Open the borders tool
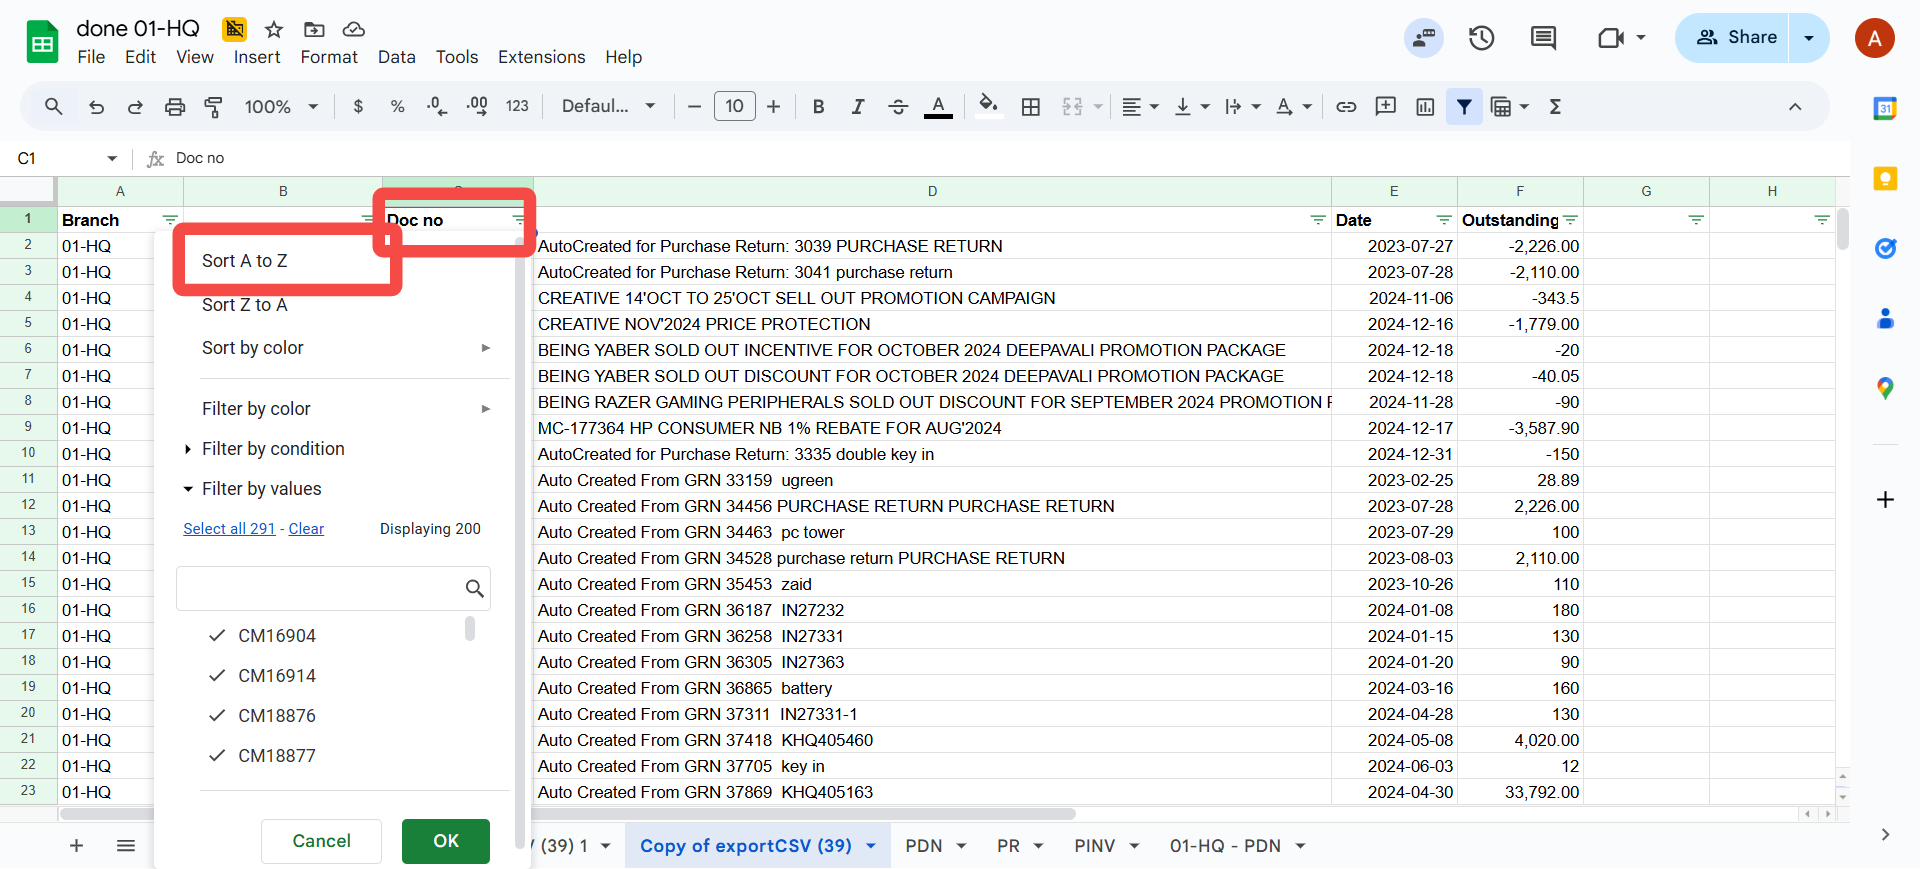 tap(1031, 106)
